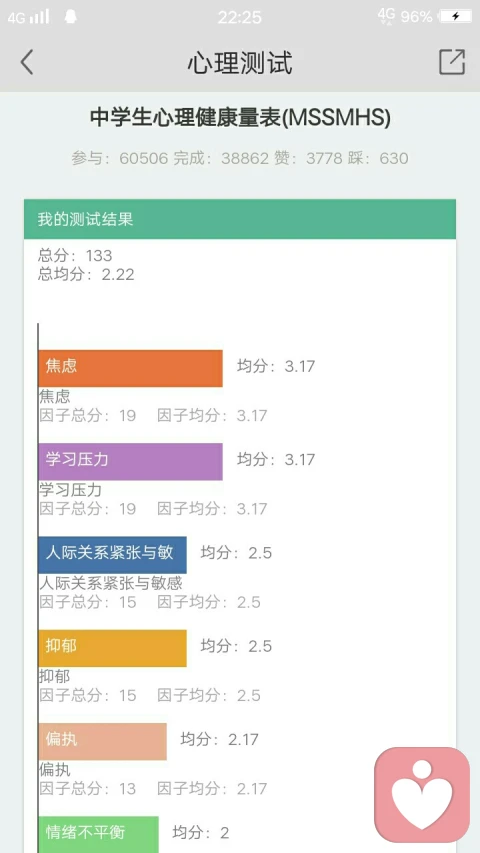Select the green 情绪不平衡 bar
The height and width of the screenshot is (853, 480).
[99, 835]
